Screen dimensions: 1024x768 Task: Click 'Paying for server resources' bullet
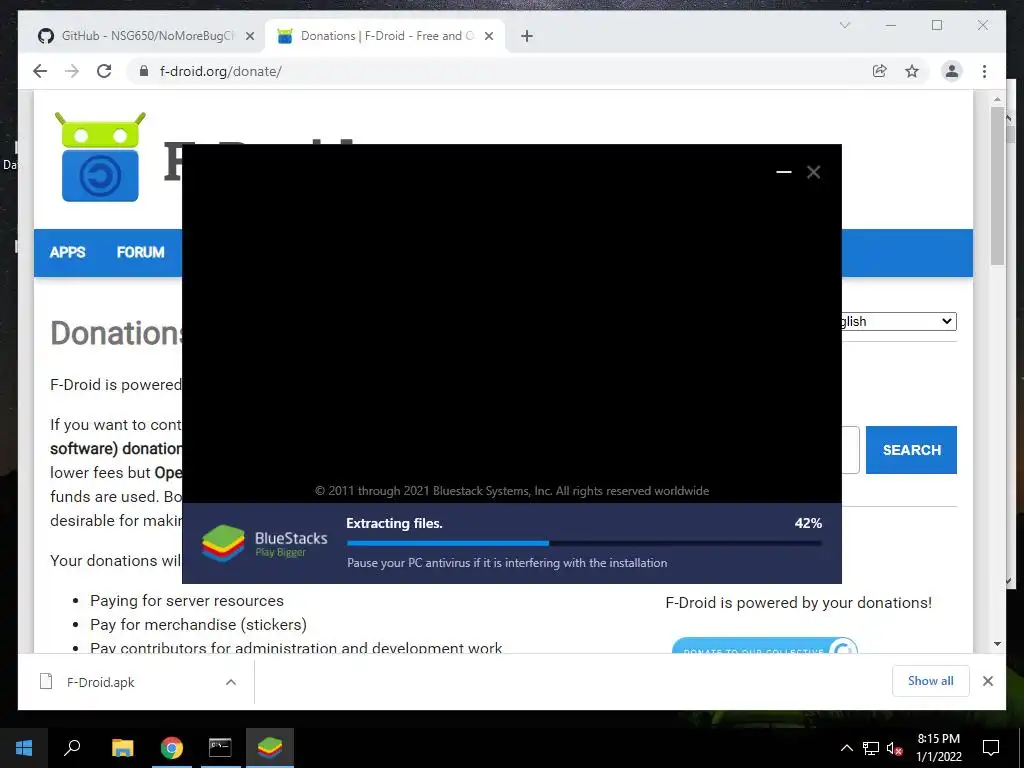click(187, 601)
